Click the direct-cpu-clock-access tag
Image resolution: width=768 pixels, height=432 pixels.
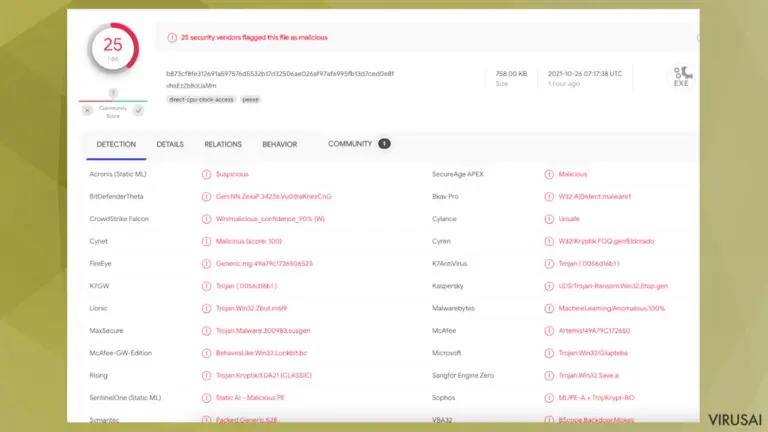(201, 99)
